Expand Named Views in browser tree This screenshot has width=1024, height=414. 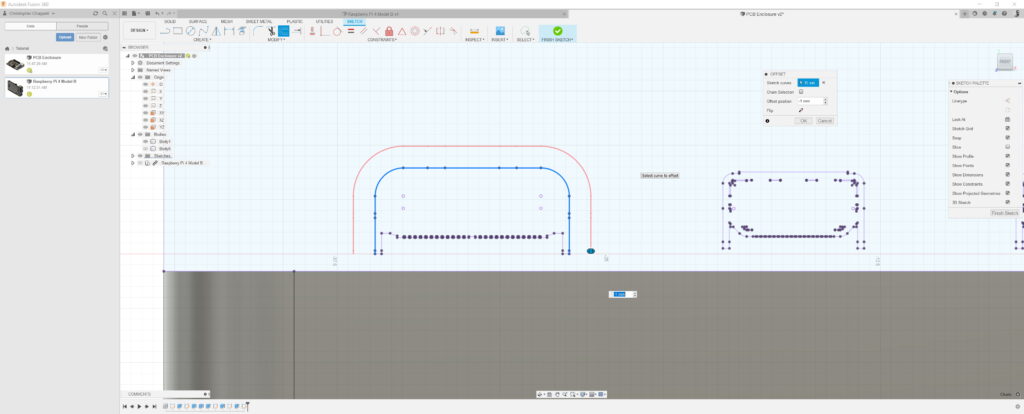pos(133,70)
